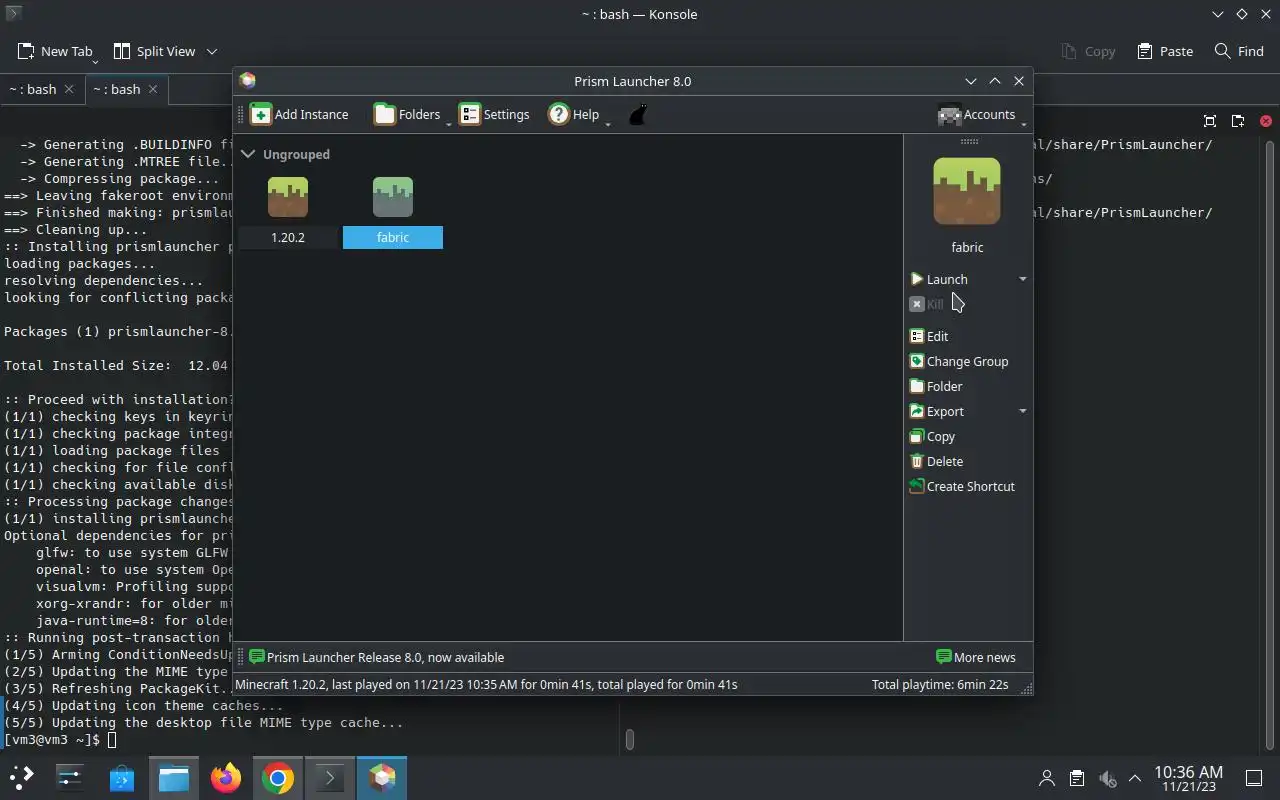Select the fabric instance icon
Image resolution: width=1280 pixels, height=800 pixels.
coord(393,197)
